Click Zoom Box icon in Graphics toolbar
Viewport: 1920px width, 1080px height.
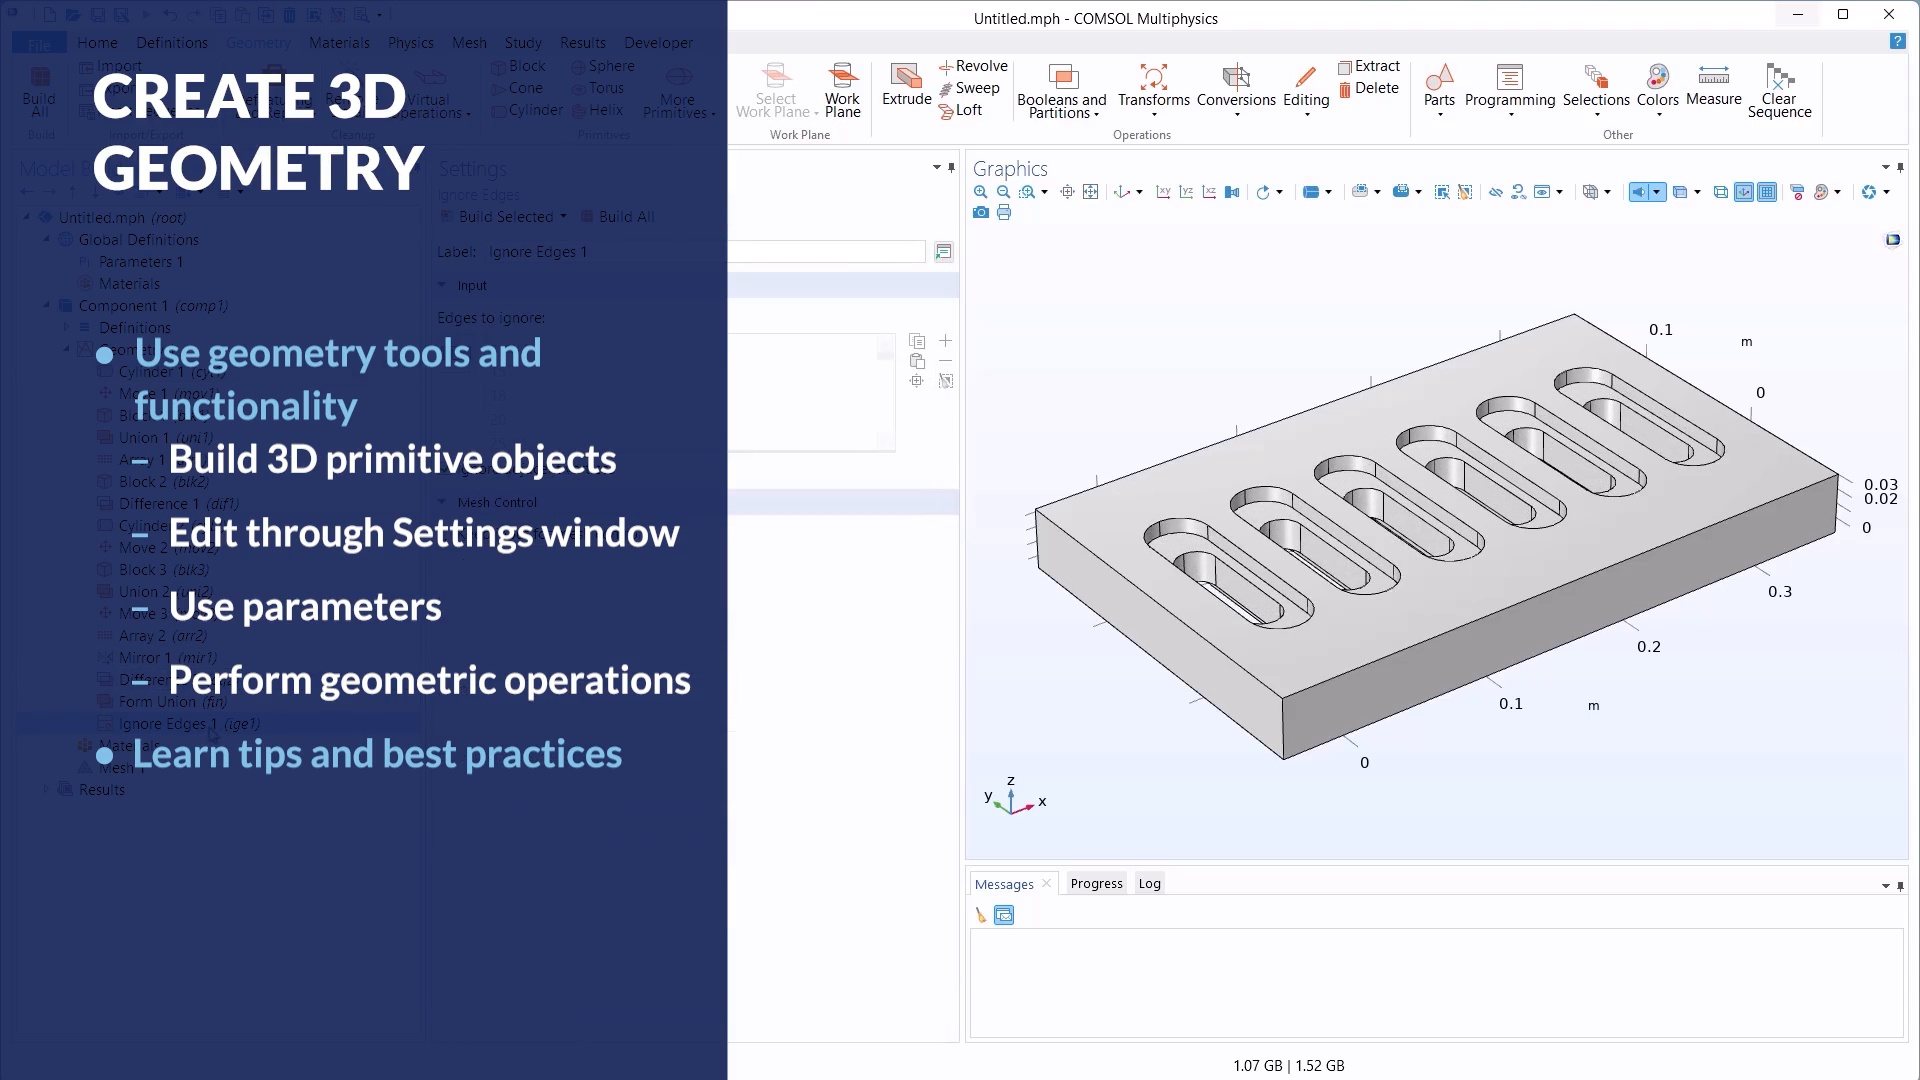tap(1027, 192)
